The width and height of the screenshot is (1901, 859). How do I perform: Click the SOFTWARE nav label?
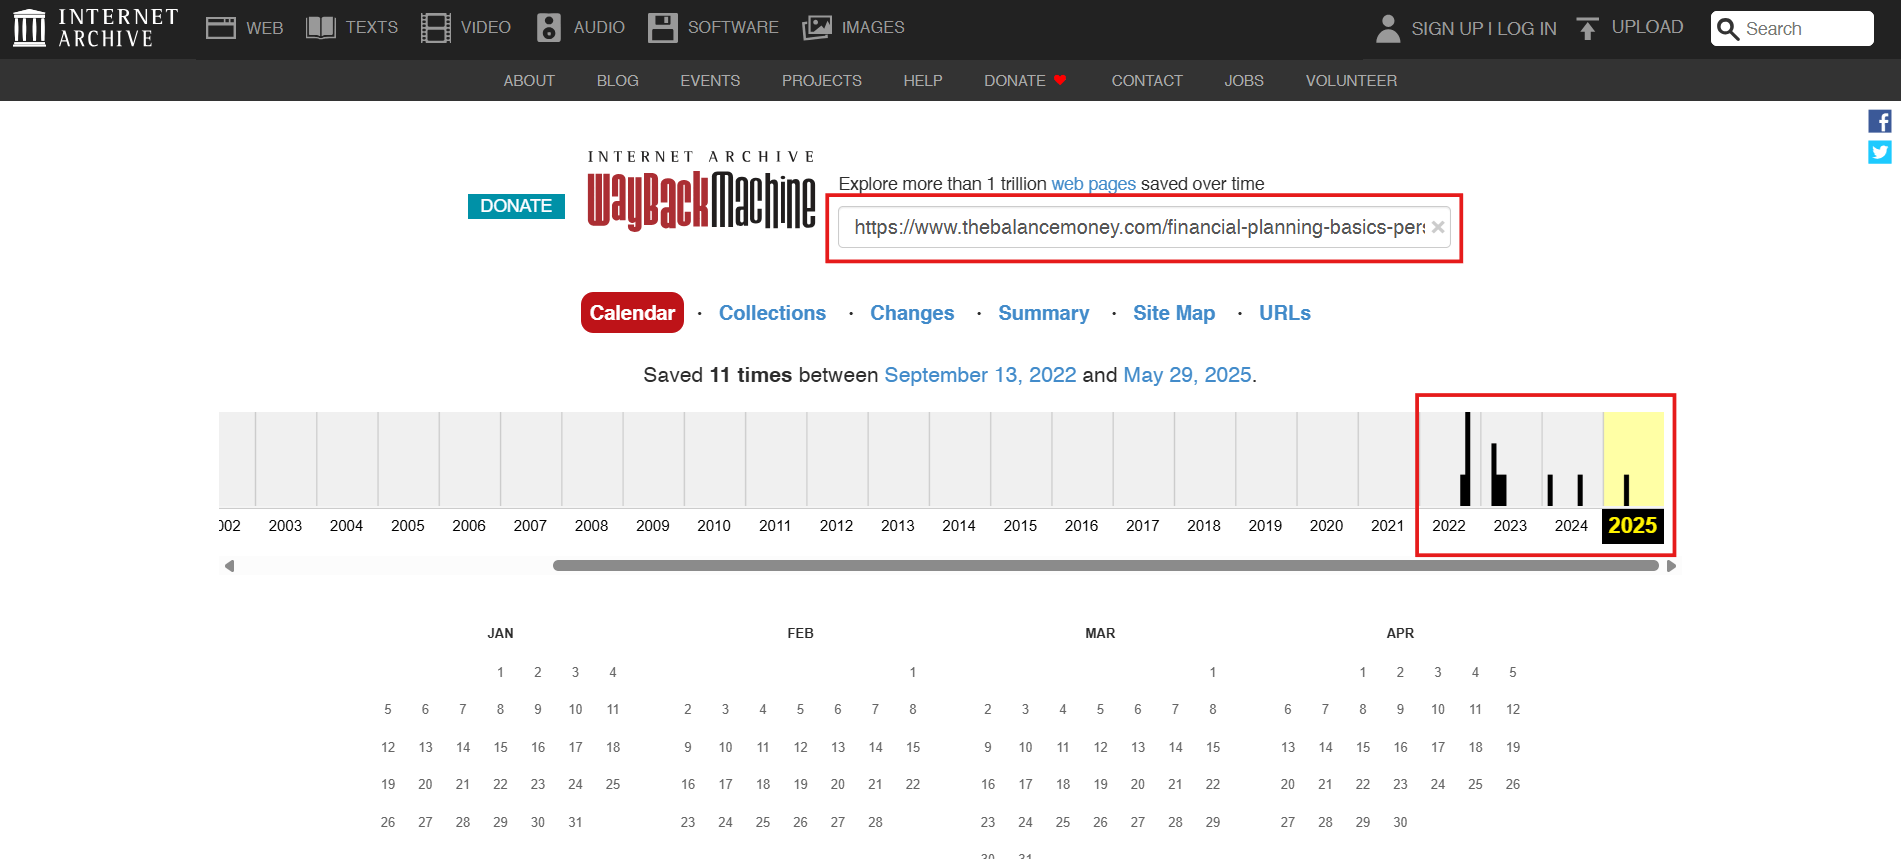pyautogui.click(x=733, y=27)
